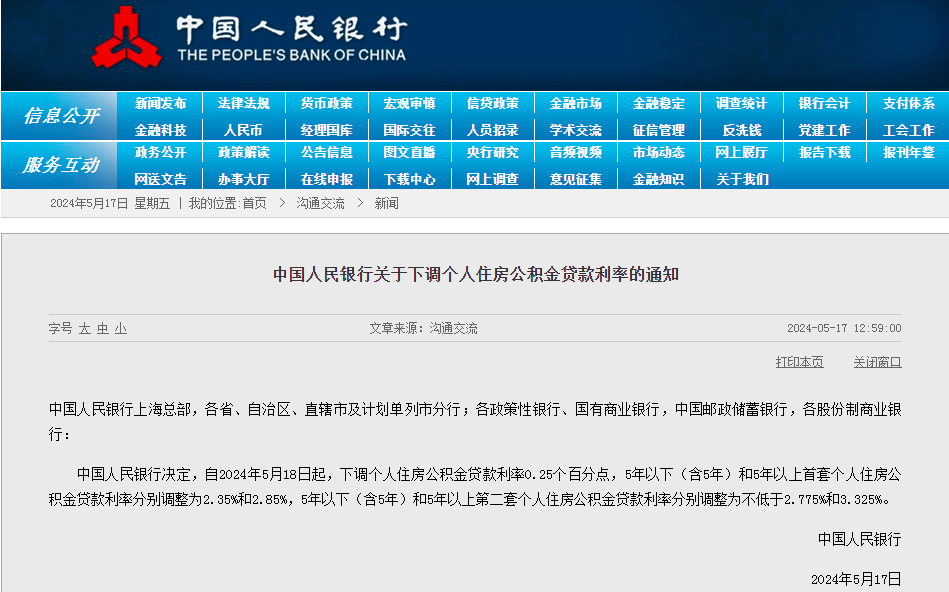
Task: Click the People's Bank of China logo
Action: pyautogui.click(x=124, y=40)
